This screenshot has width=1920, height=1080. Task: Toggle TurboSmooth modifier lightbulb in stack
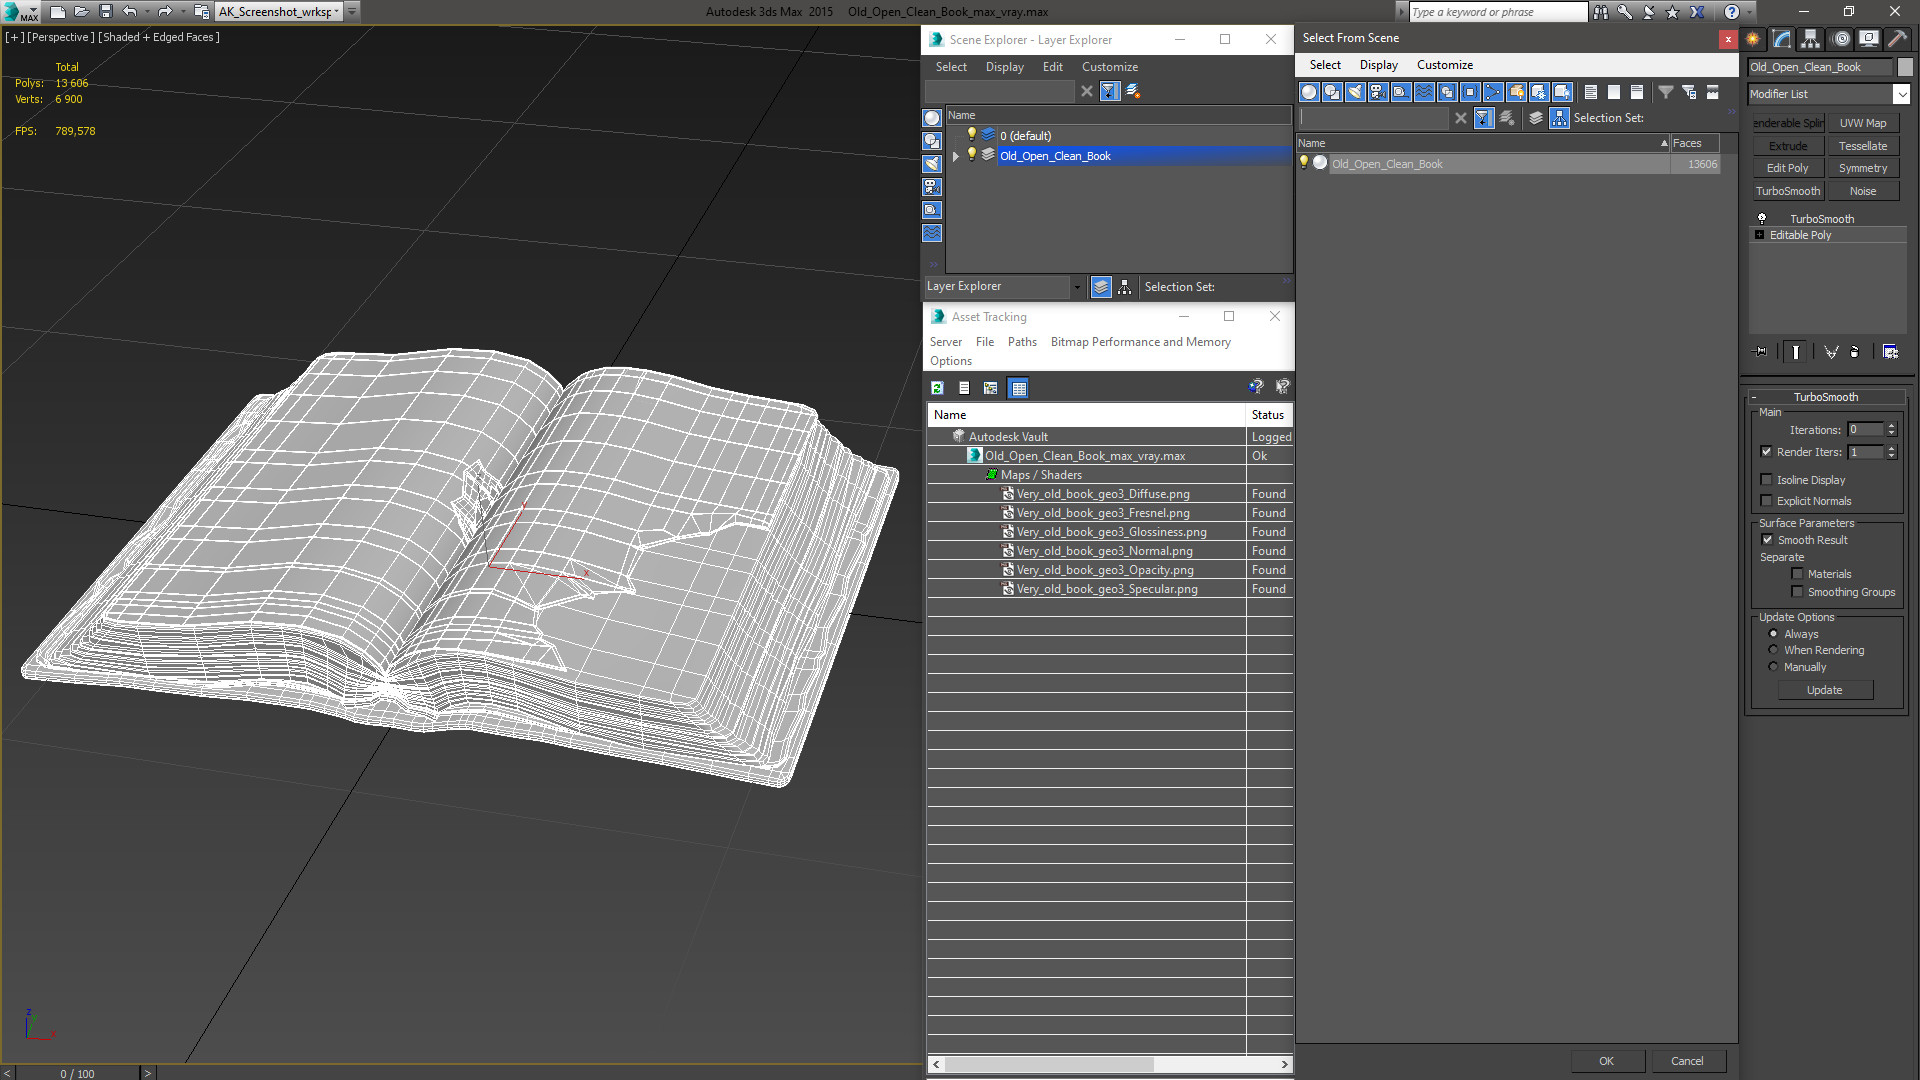pos(1762,218)
